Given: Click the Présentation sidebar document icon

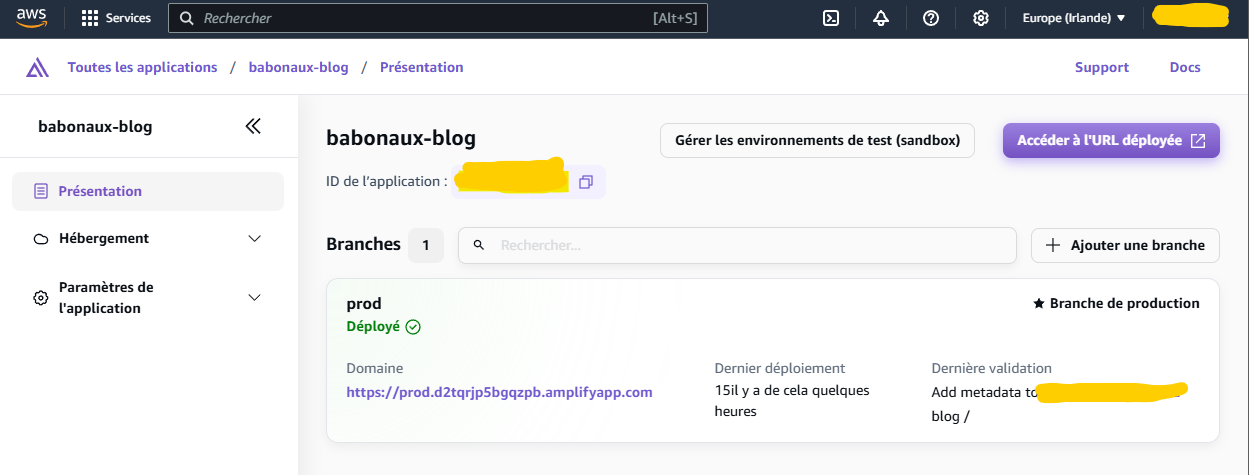Looking at the screenshot, I should click(x=41, y=191).
